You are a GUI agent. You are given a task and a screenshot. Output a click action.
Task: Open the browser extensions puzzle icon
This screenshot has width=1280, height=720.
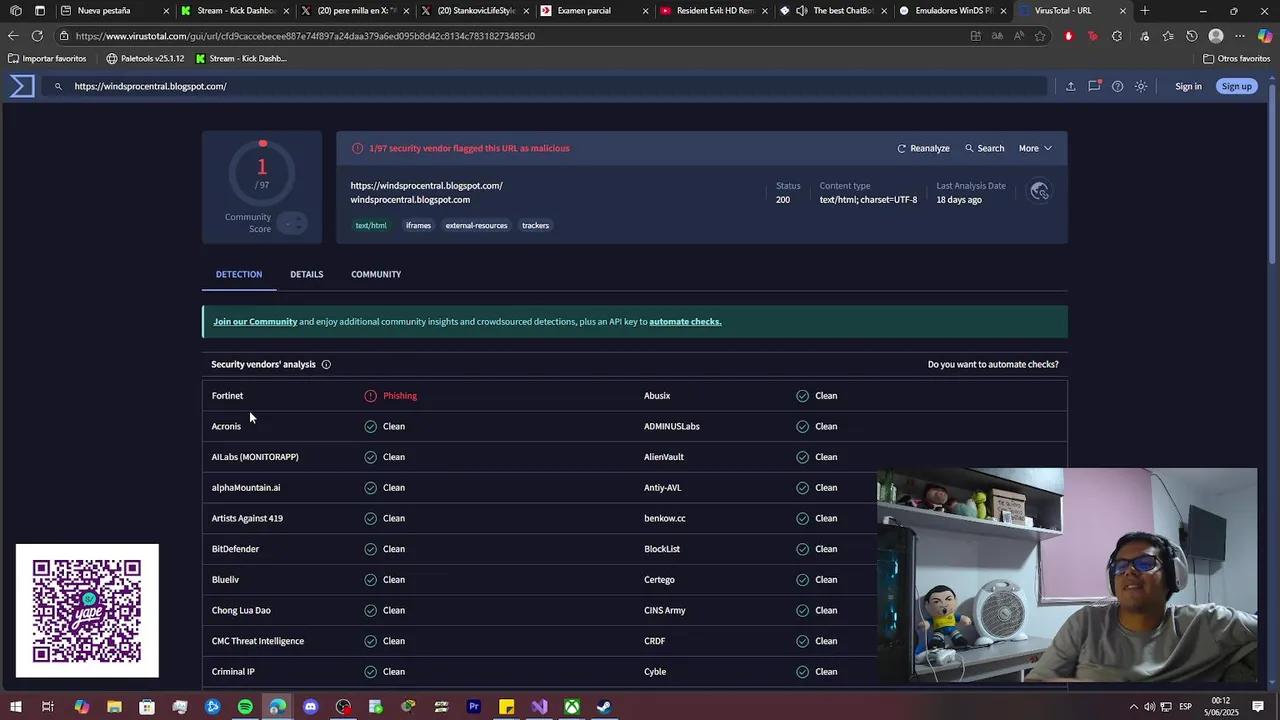(x=1116, y=36)
